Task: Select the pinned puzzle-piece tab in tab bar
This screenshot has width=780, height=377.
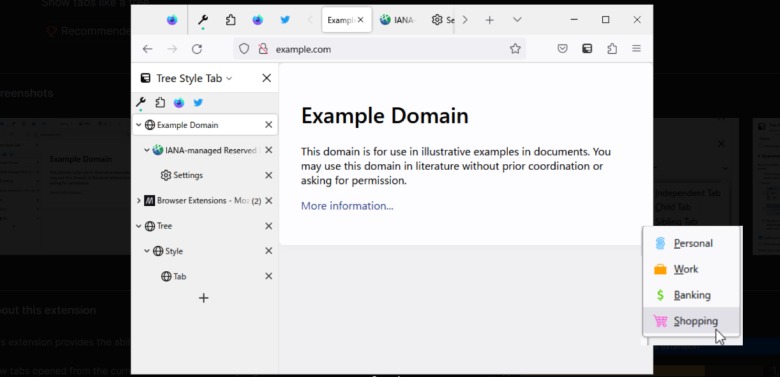Action: pyautogui.click(x=230, y=20)
